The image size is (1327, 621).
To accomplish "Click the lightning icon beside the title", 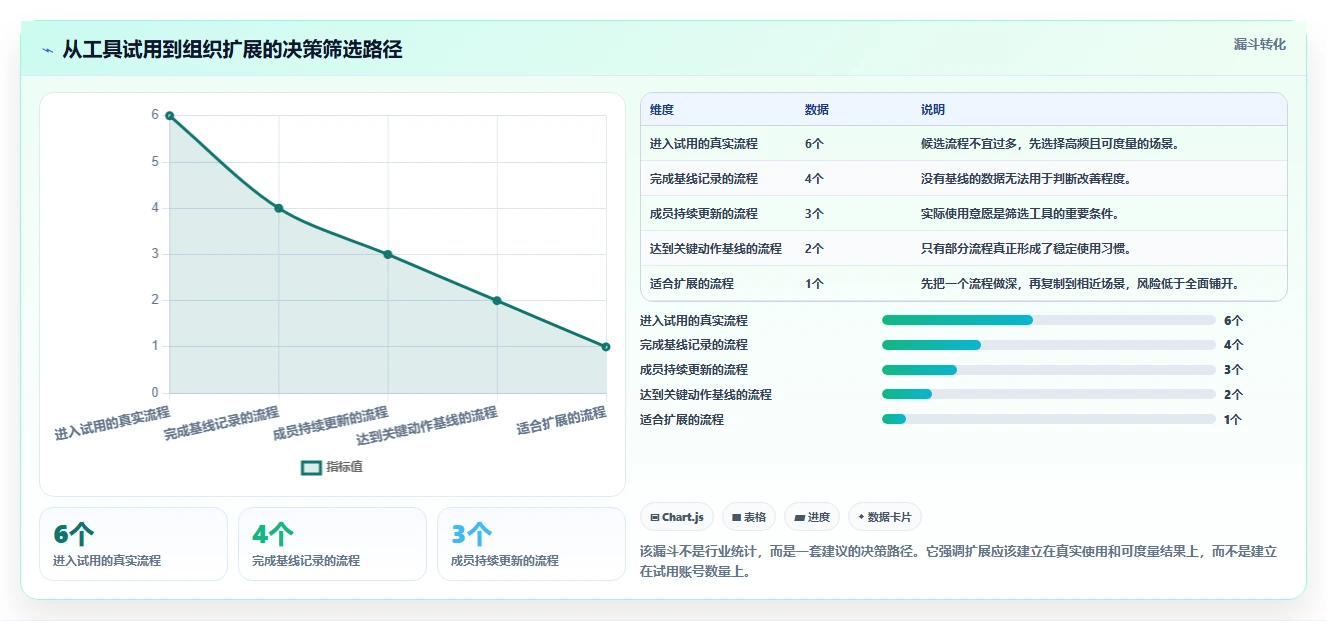I will click(x=47, y=50).
